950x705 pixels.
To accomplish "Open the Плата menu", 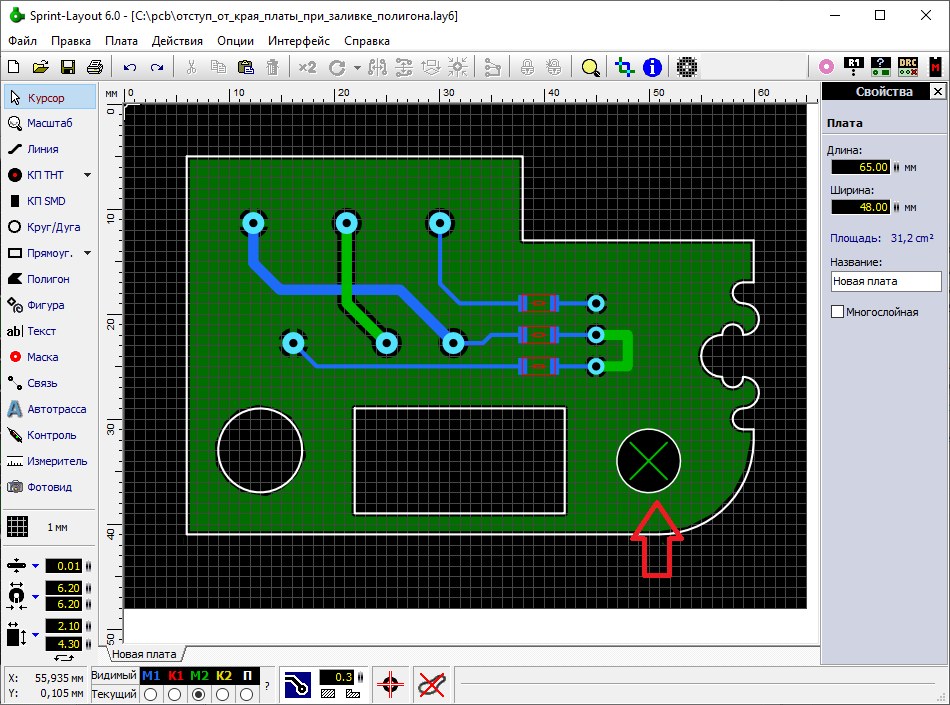I will click(121, 41).
